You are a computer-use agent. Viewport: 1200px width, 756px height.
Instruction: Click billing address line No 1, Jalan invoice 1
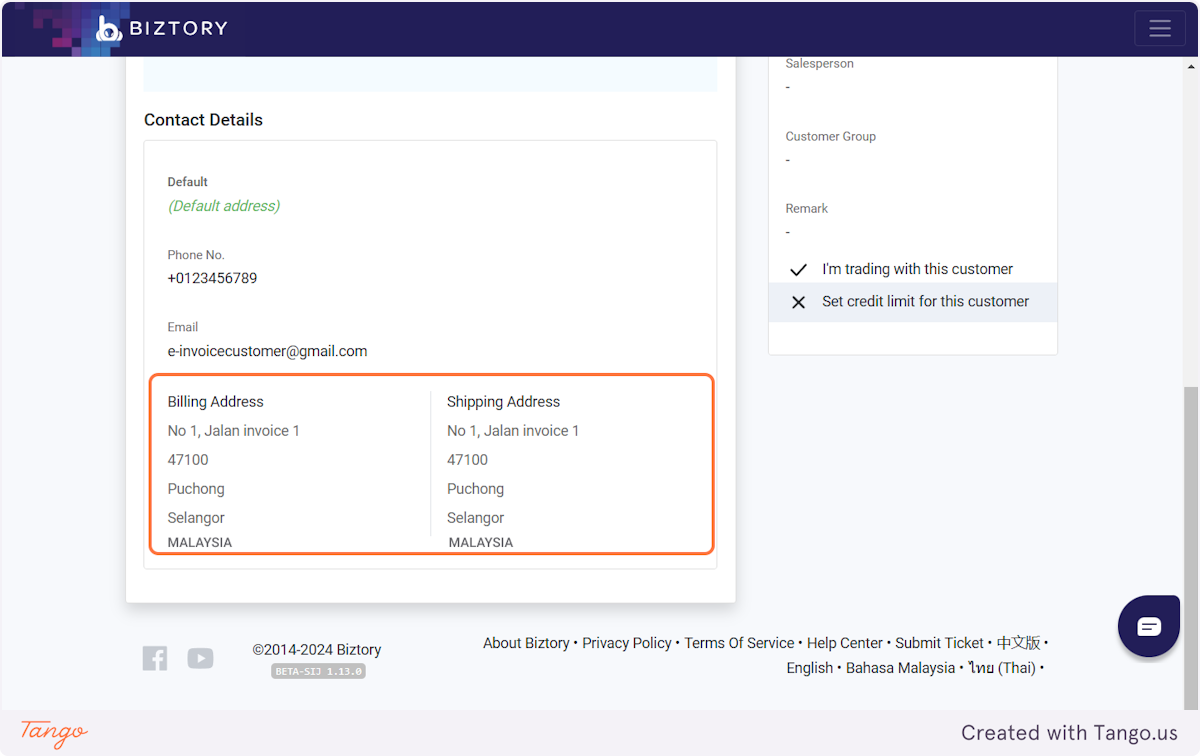click(x=234, y=431)
